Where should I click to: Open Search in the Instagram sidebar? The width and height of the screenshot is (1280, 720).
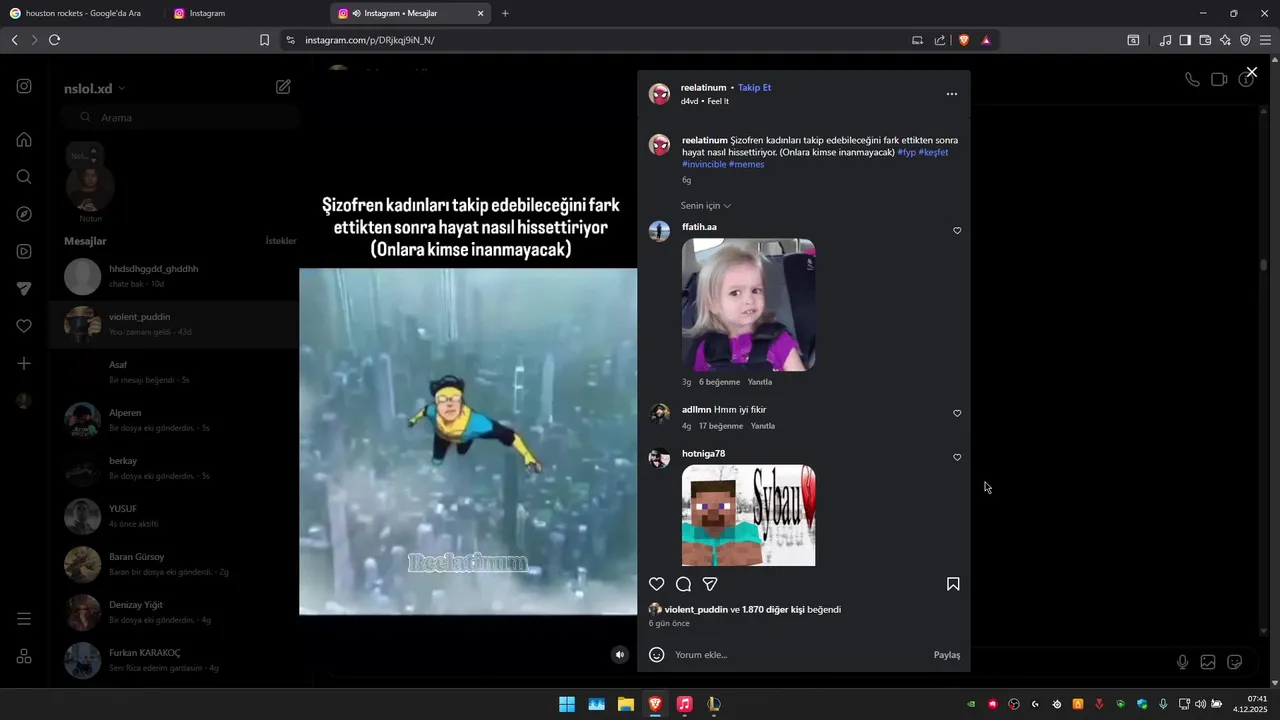[x=24, y=177]
